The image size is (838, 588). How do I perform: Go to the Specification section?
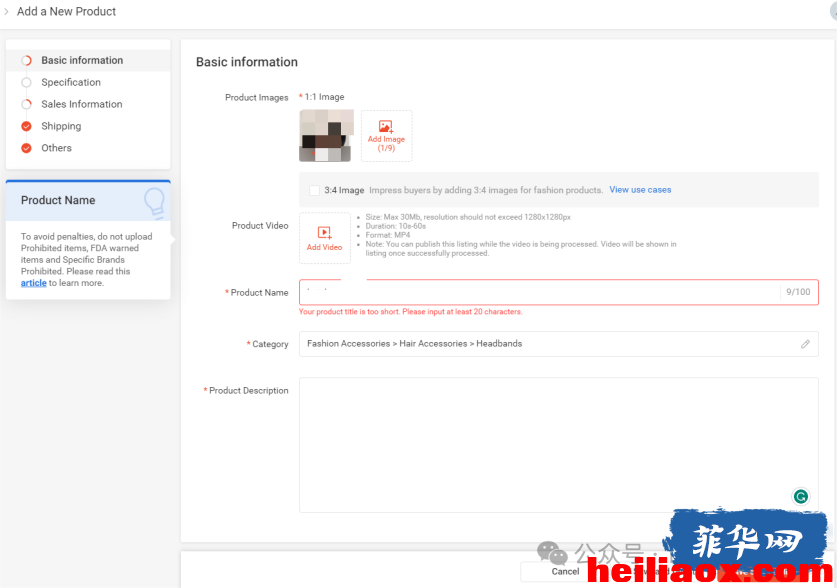coord(71,82)
